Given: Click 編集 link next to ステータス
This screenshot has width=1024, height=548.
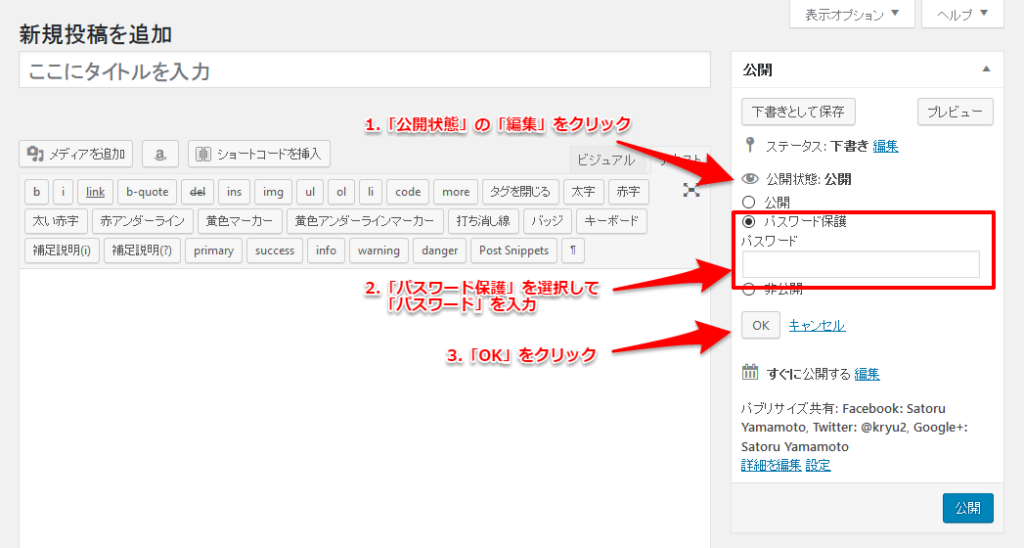Looking at the screenshot, I should click(885, 146).
